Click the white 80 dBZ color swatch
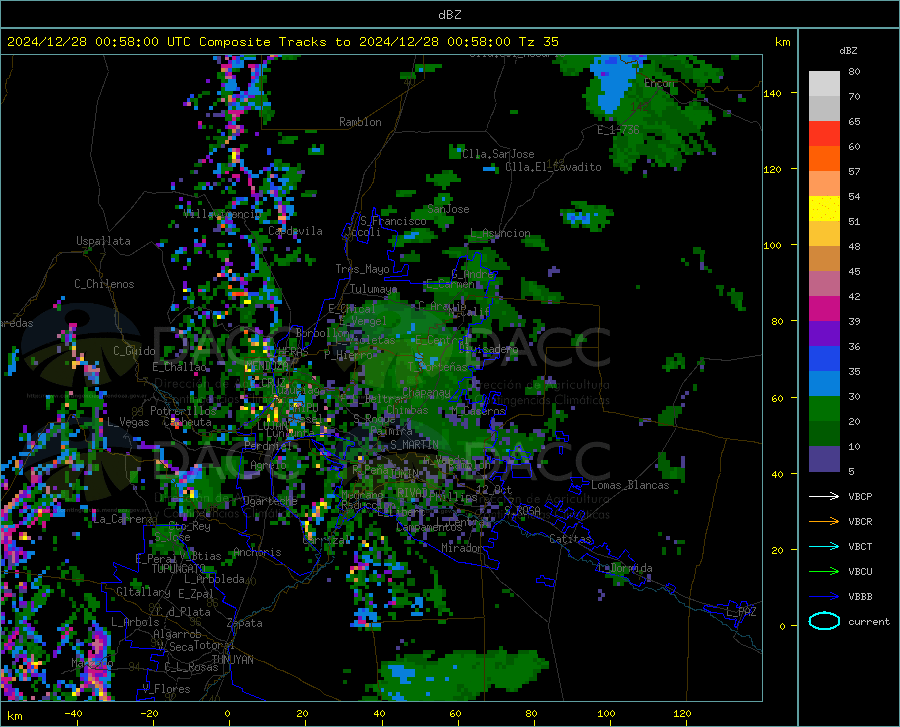900x727 pixels. click(824, 84)
